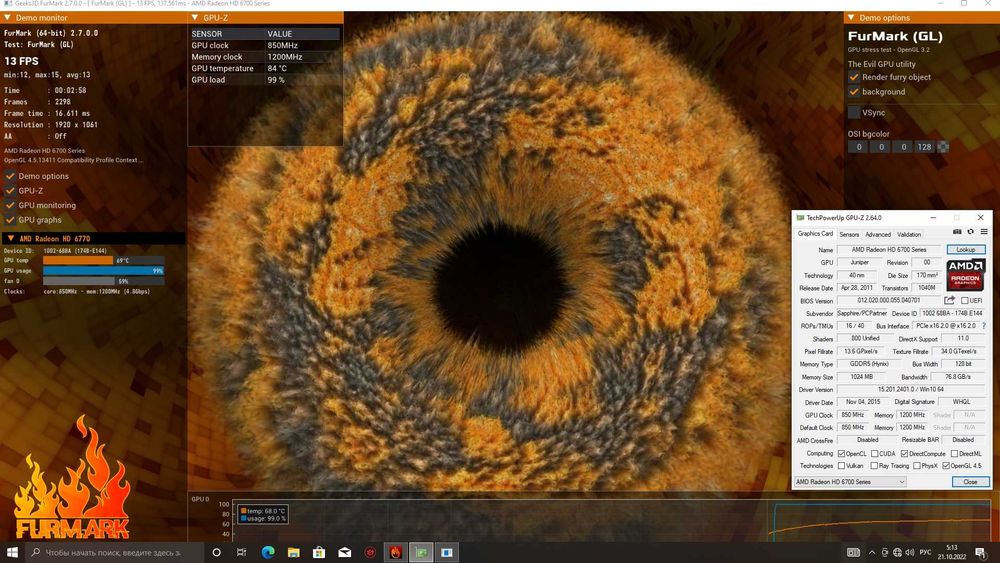Switch to the Sensors tab
This screenshot has height=563, width=1000.
[x=849, y=235]
